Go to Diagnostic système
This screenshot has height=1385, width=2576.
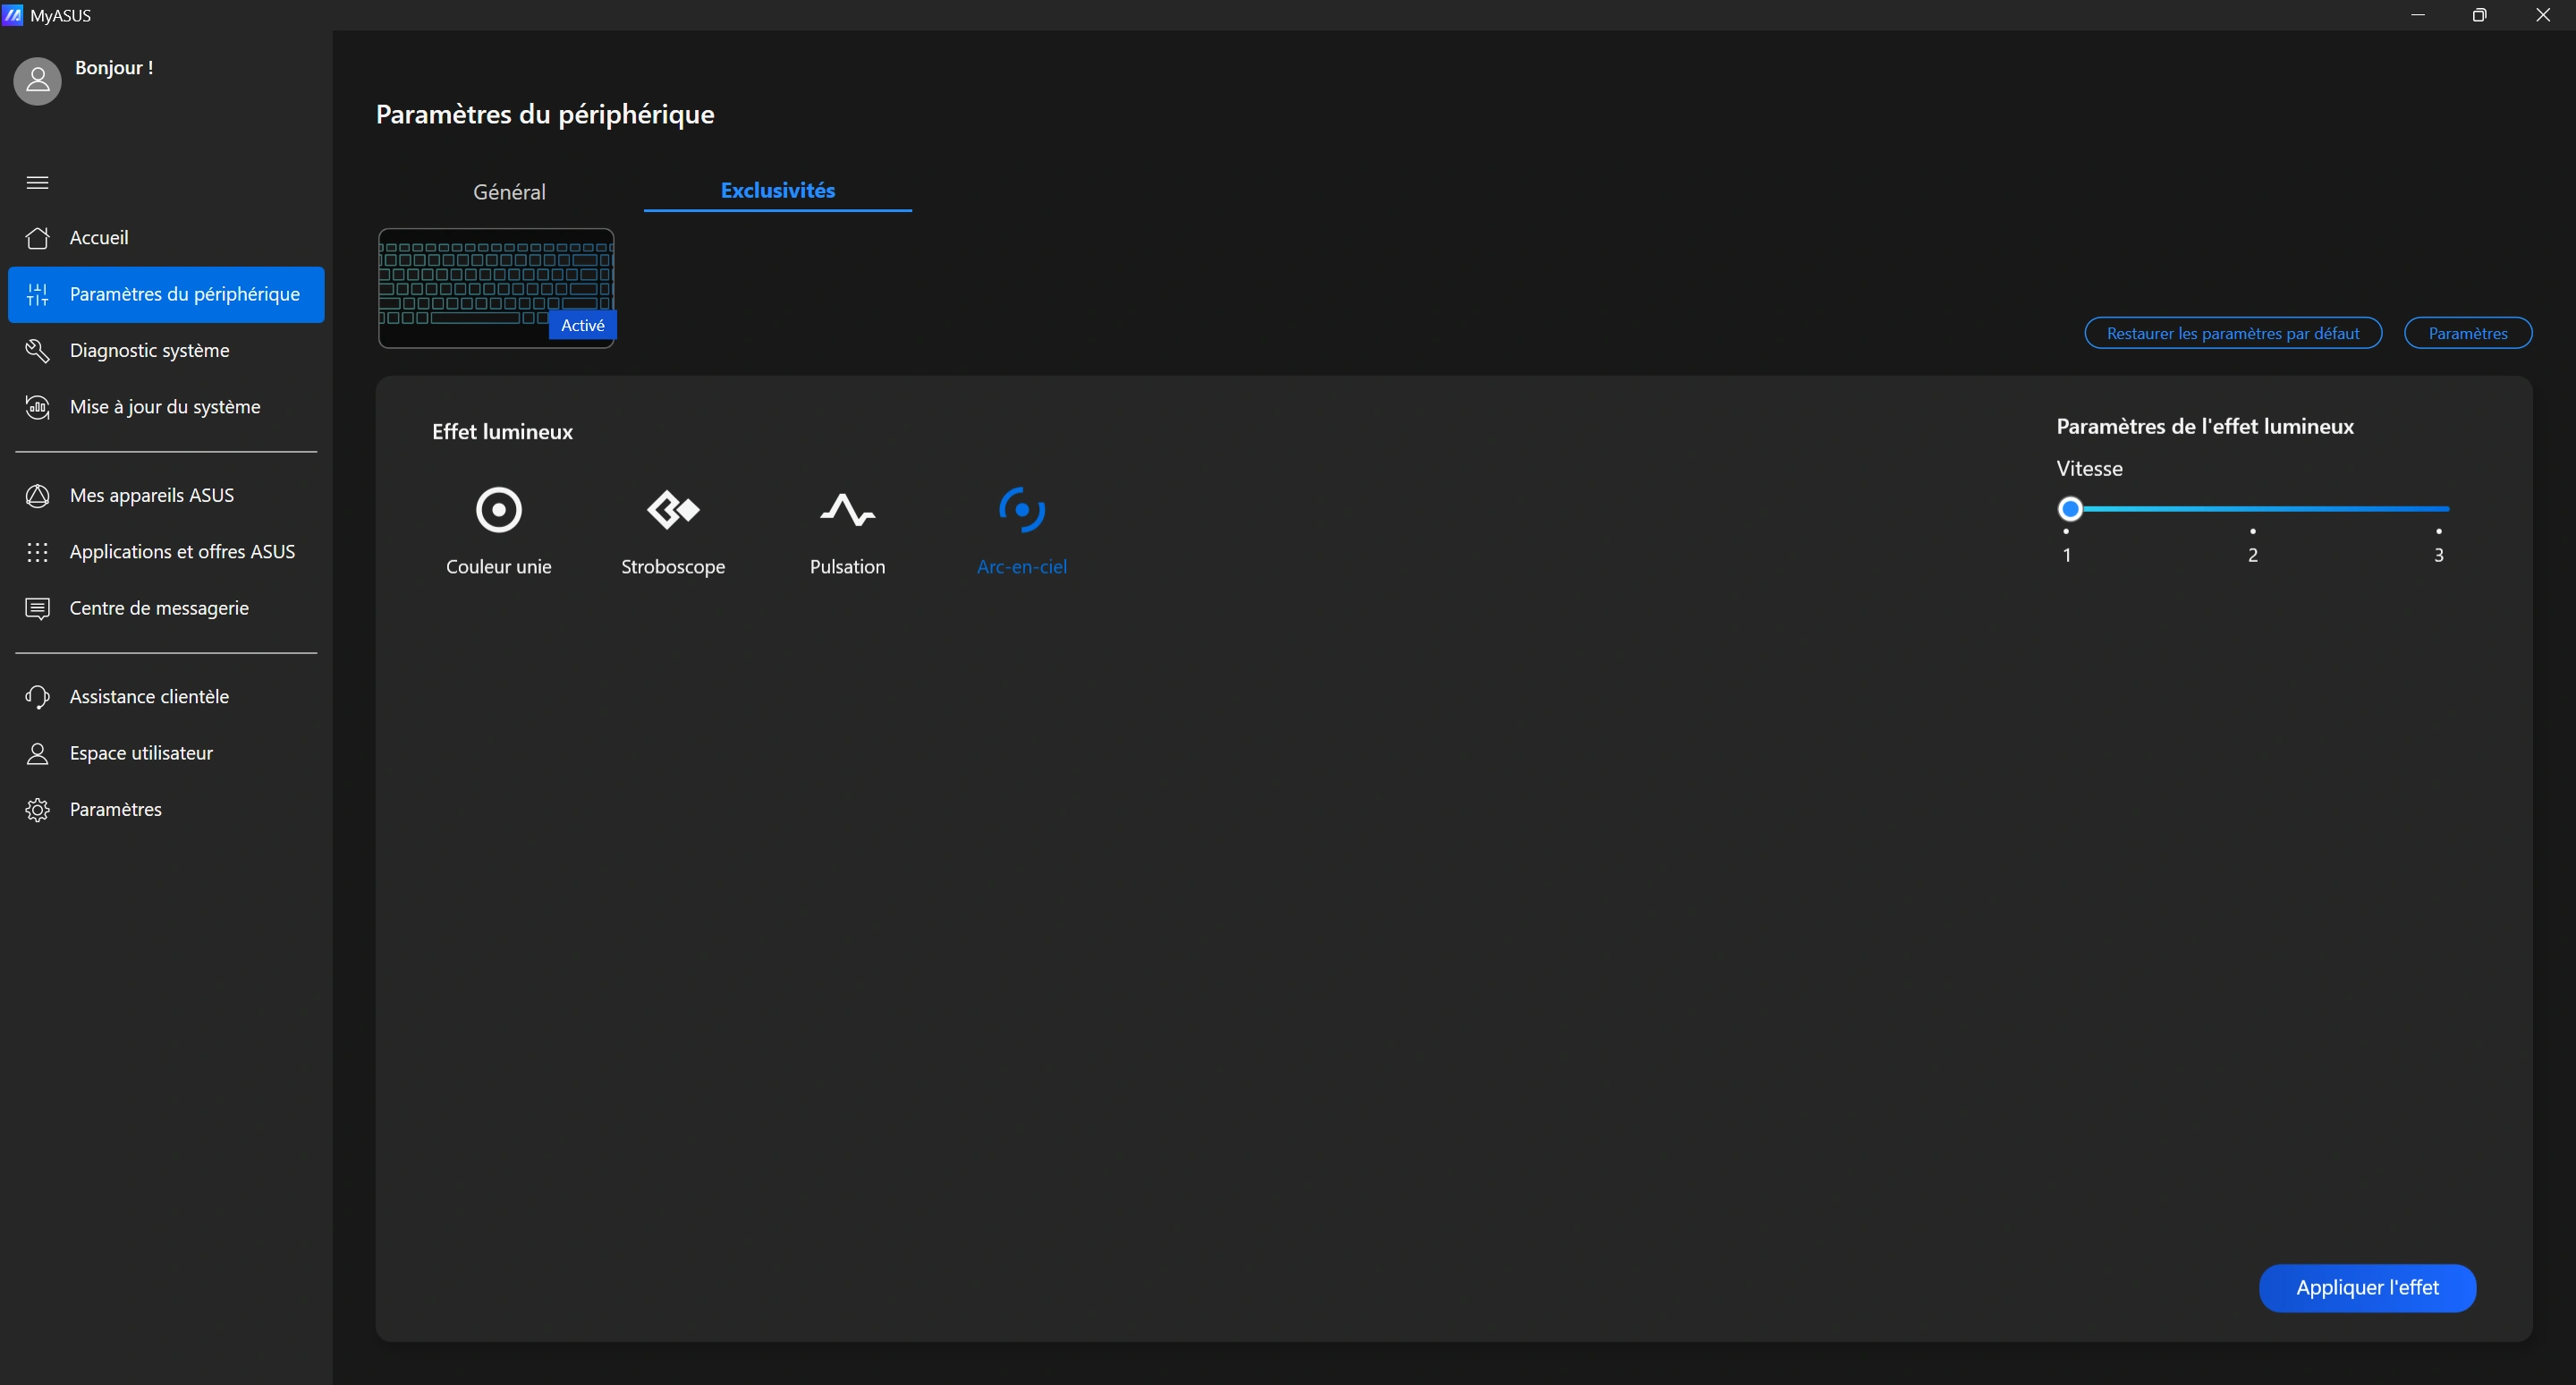point(166,351)
